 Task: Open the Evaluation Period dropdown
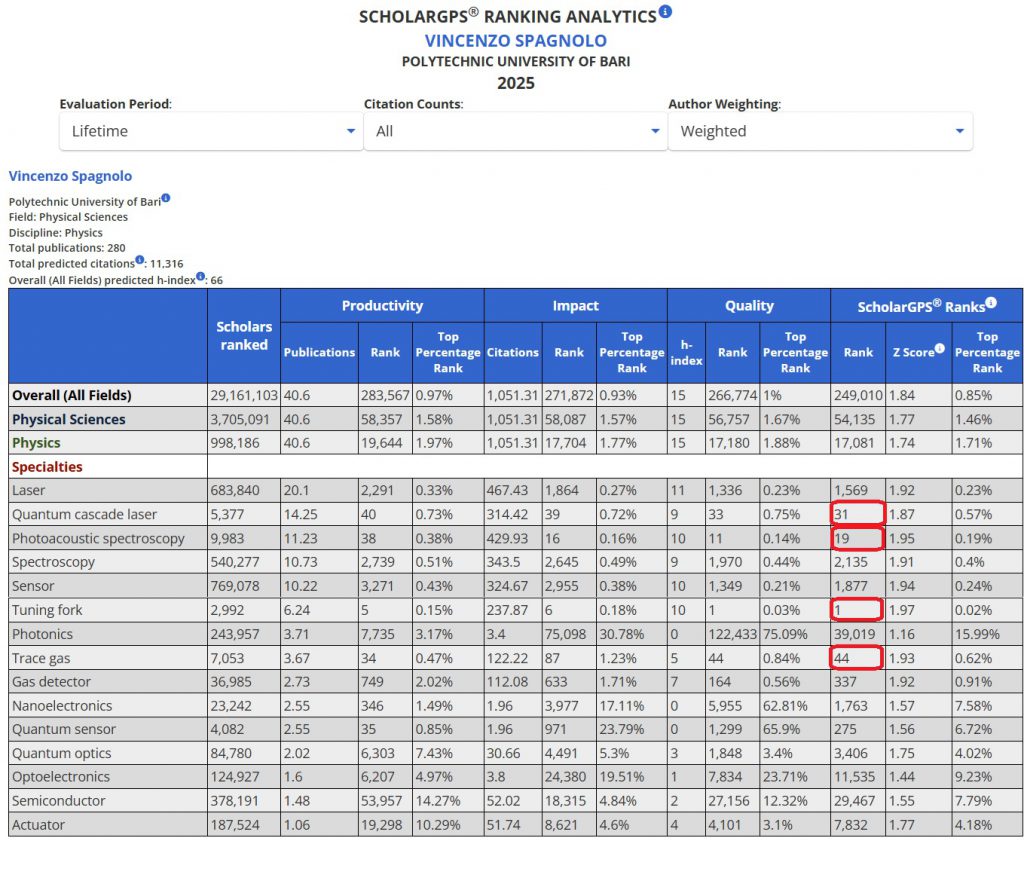210,131
